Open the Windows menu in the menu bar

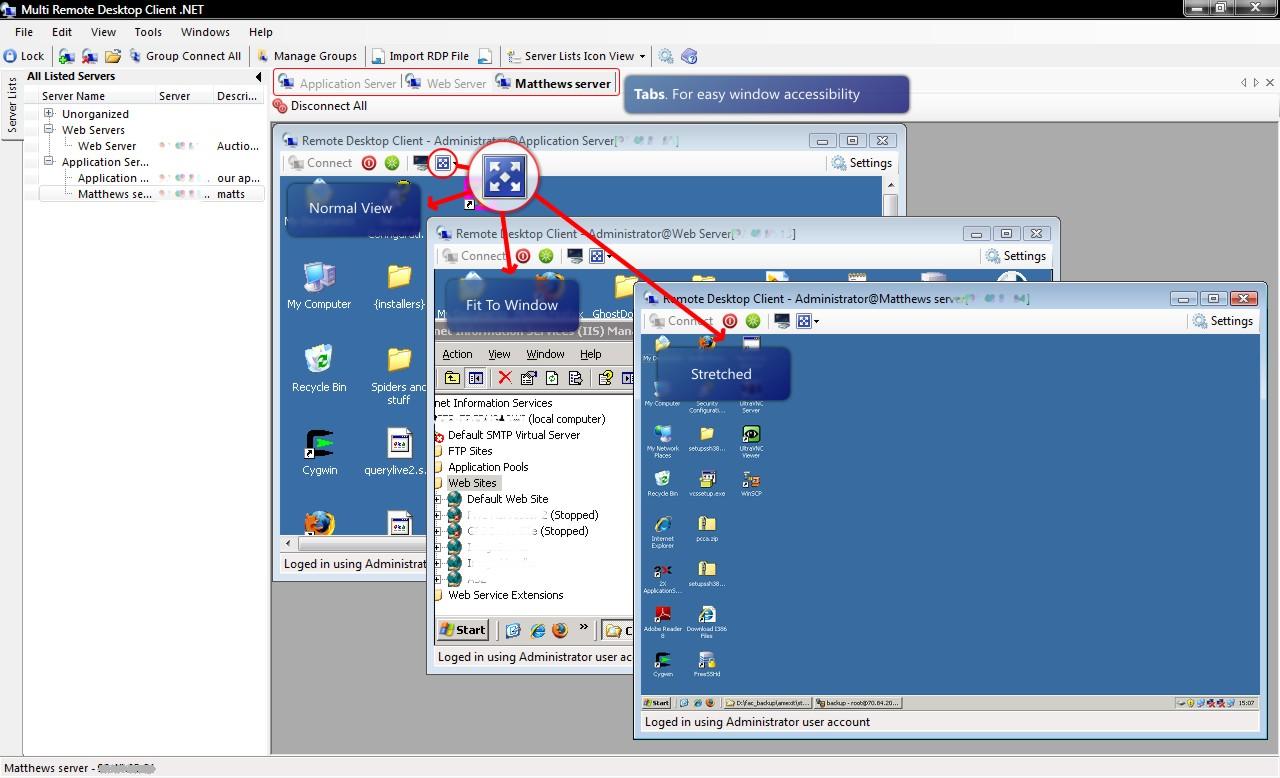pos(204,31)
